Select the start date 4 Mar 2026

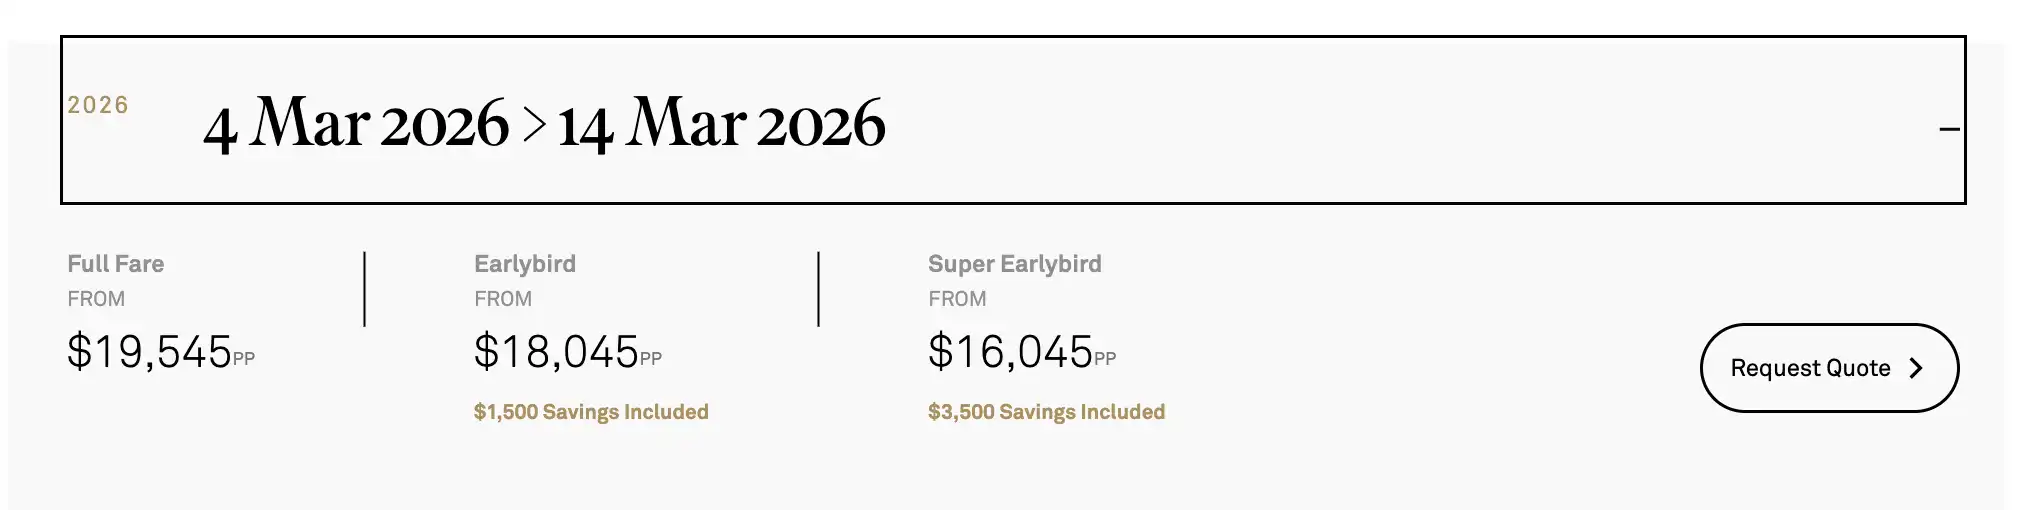tap(356, 124)
